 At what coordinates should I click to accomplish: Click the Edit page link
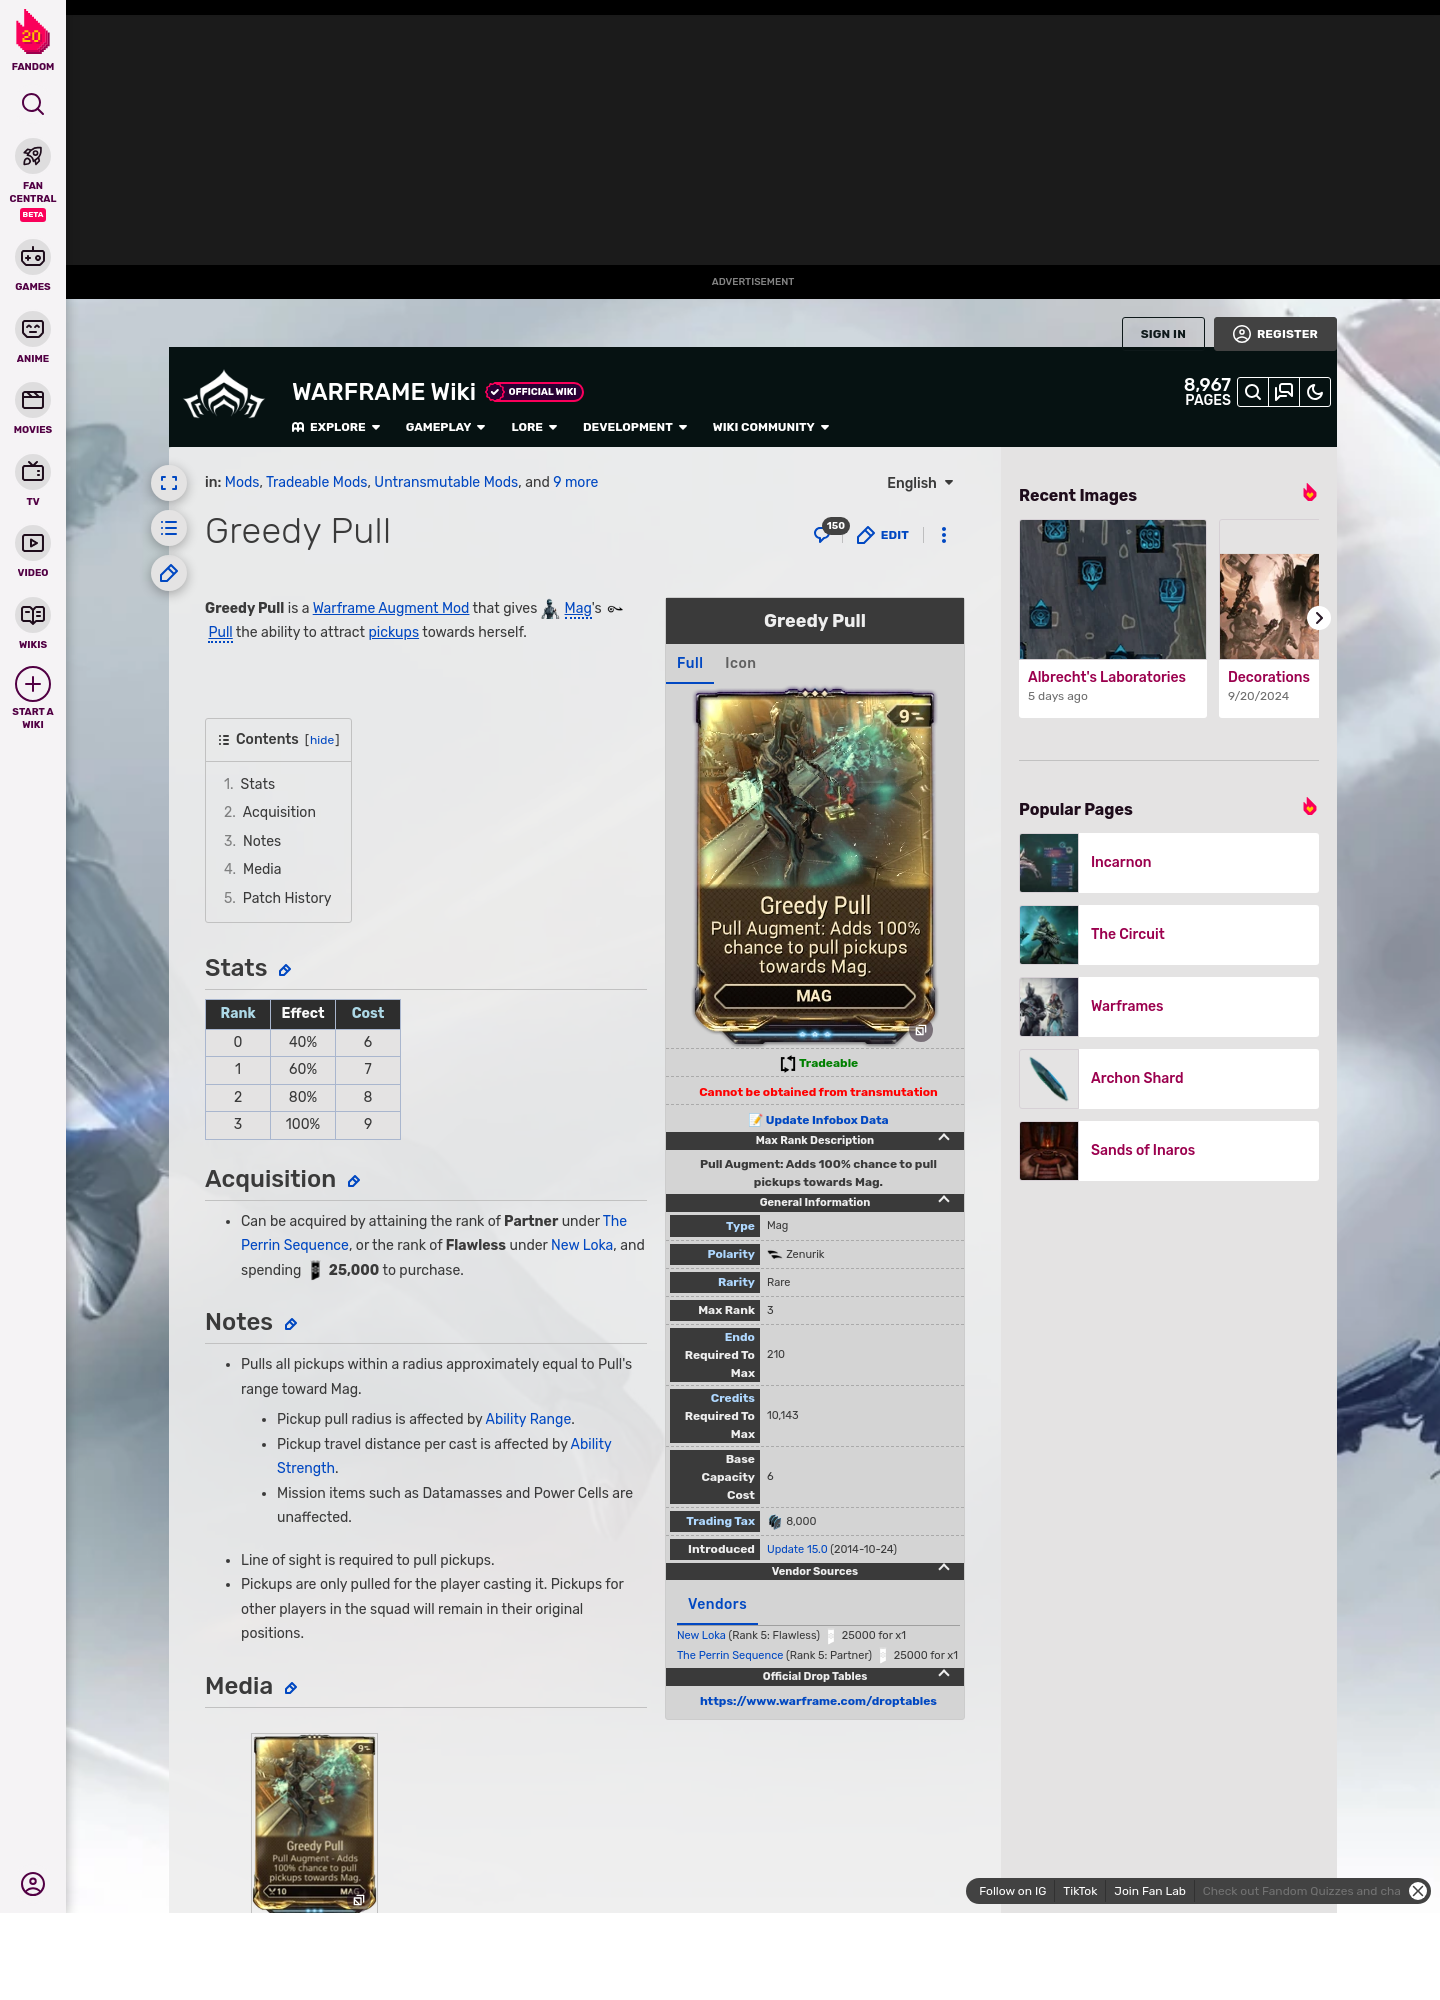[883, 535]
